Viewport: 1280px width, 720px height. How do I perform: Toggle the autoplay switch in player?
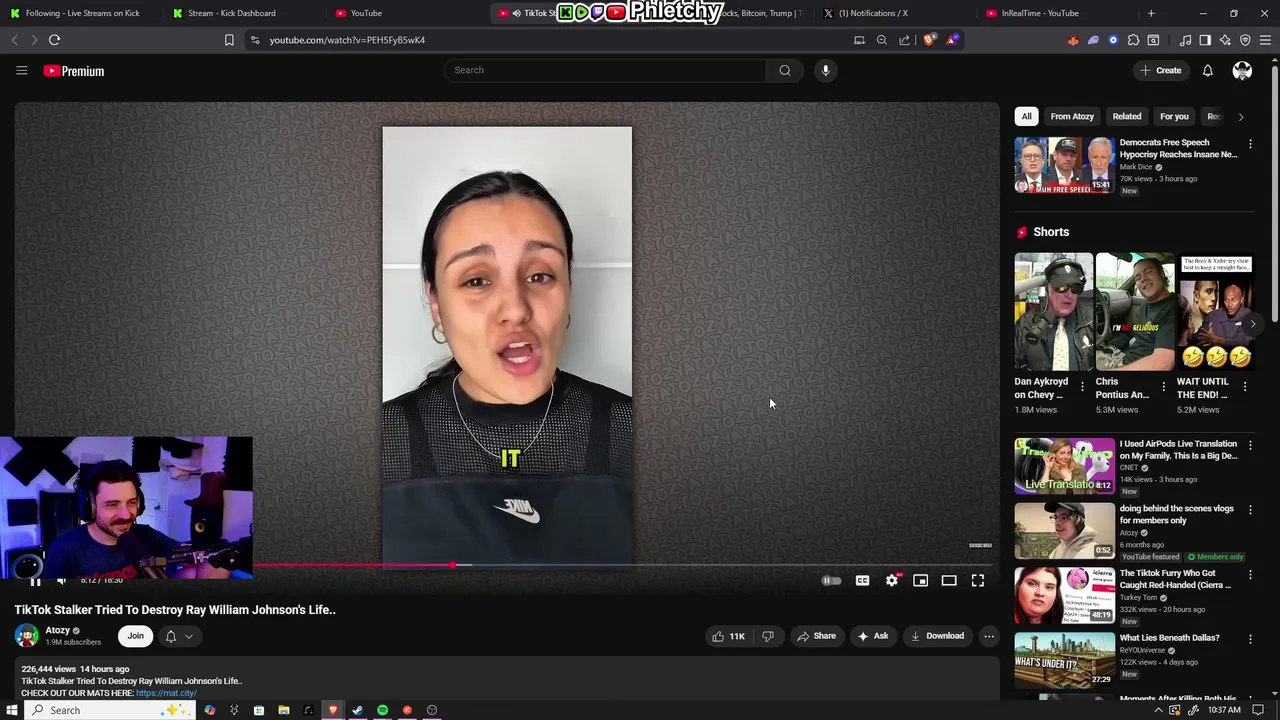pyautogui.click(x=831, y=581)
